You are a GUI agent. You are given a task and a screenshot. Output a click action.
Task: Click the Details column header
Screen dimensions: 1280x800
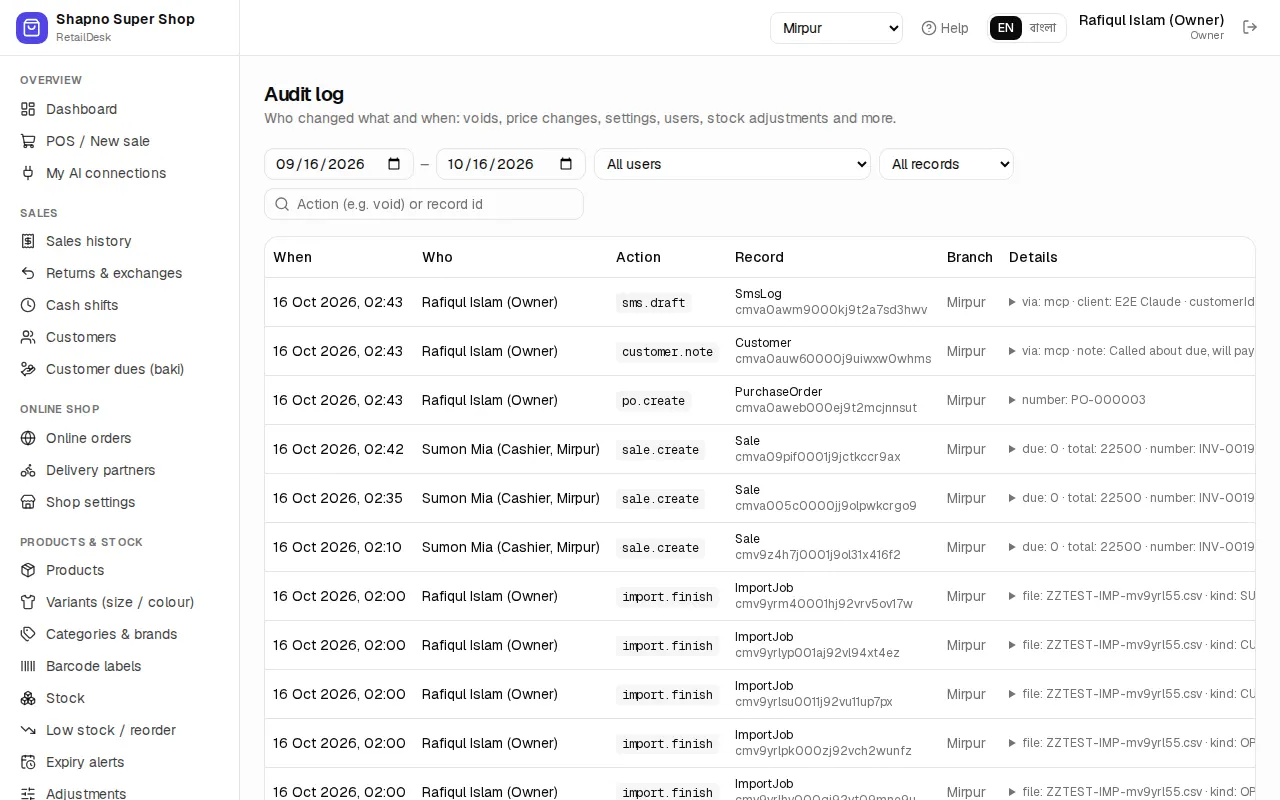pos(1033,257)
